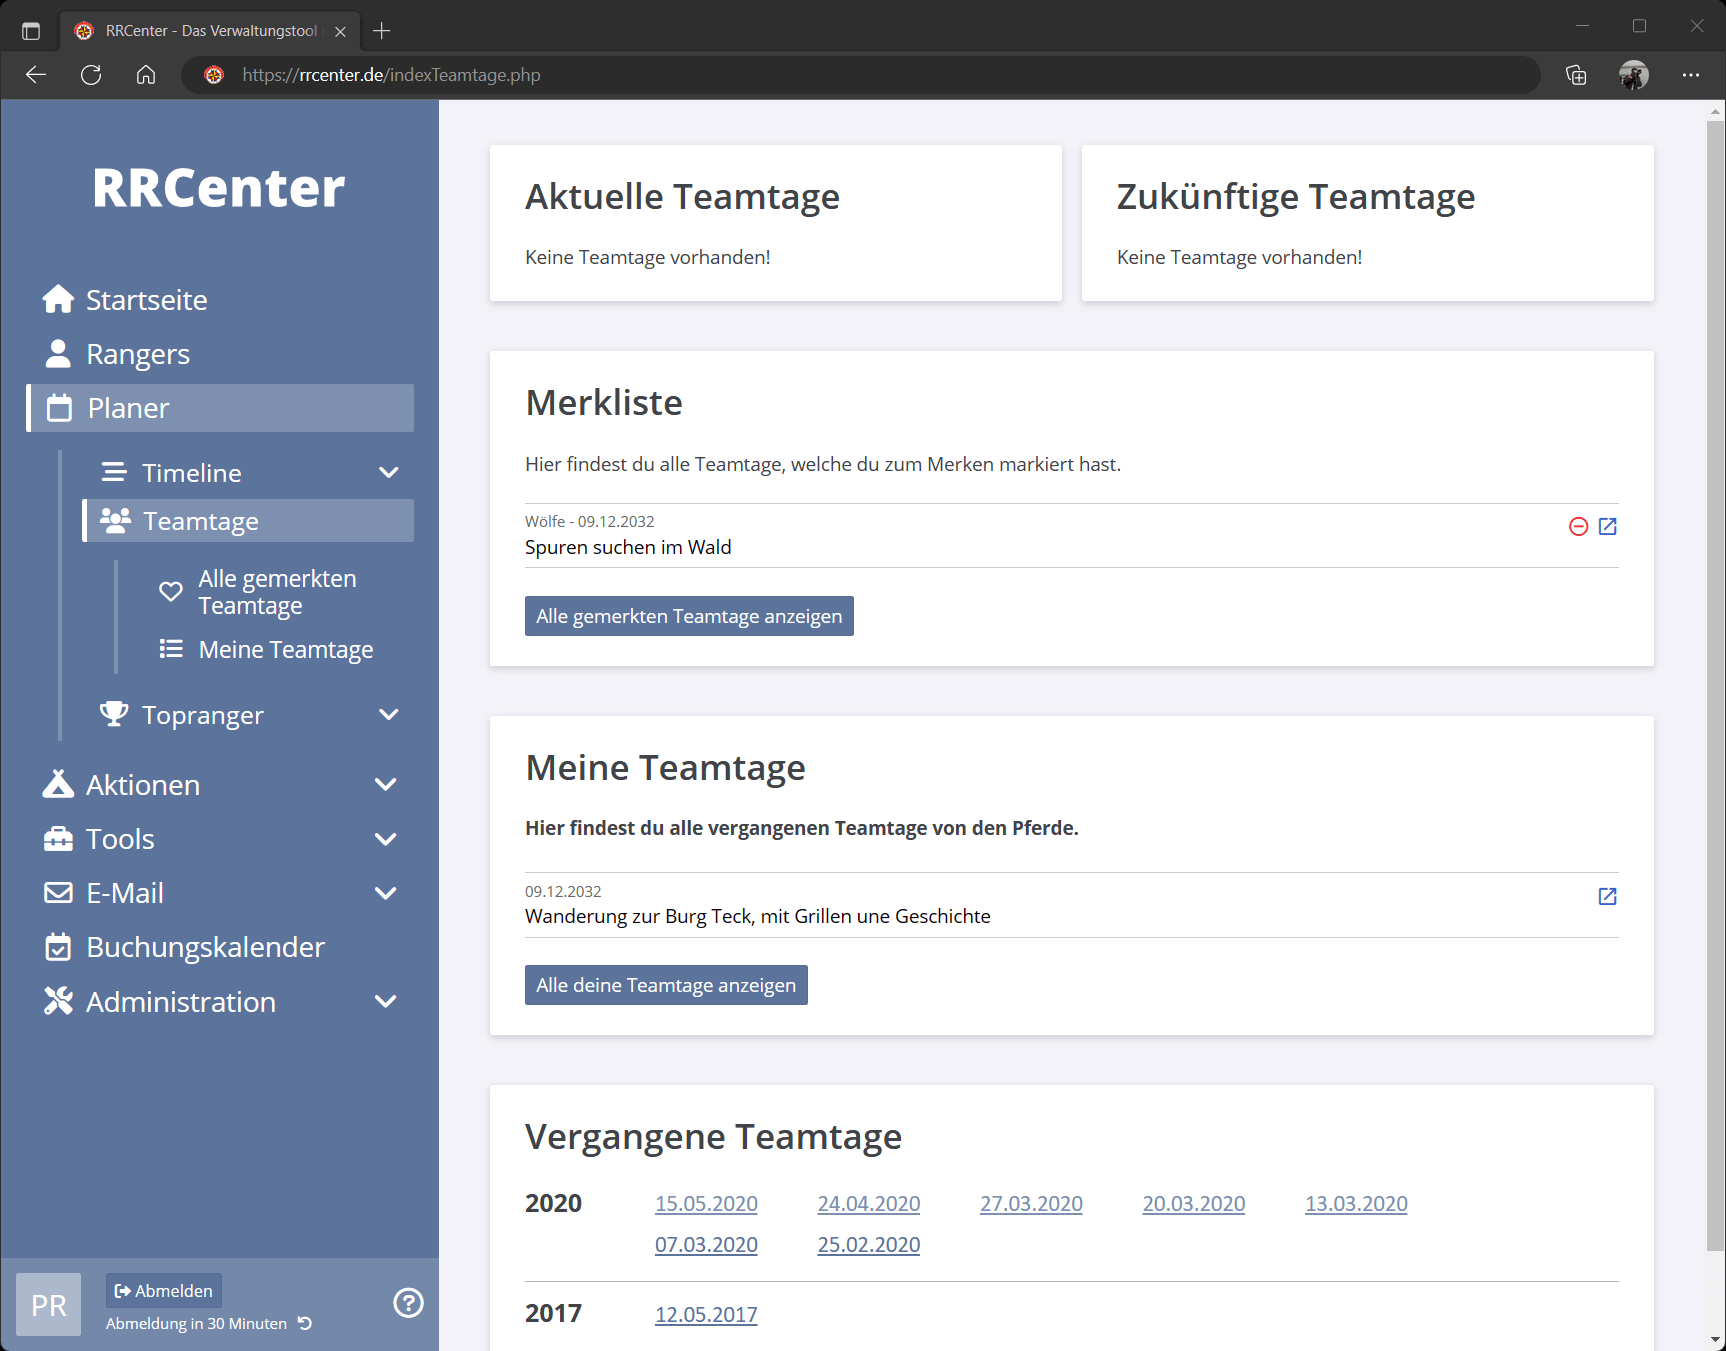Viewport: 1726px width, 1351px height.
Task: Open the 15.05.2020 Teamtag link
Action: point(706,1204)
